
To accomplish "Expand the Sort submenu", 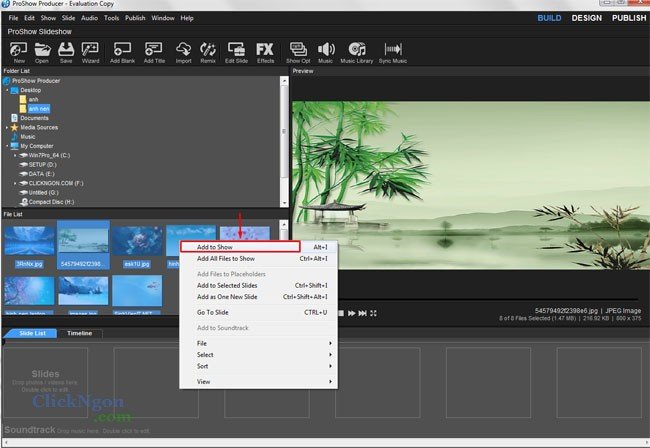I will [259, 366].
